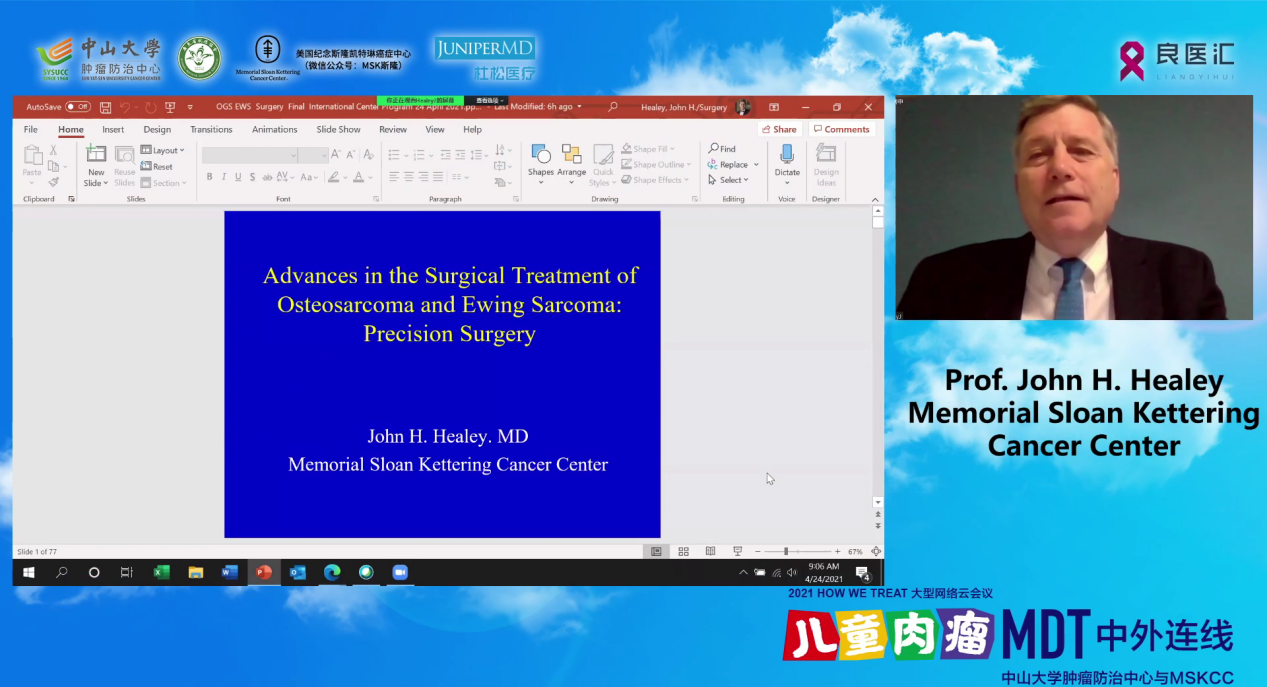This screenshot has height=687, width=1267.
Task: Open Outlook from the taskbar
Action: (297, 572)
